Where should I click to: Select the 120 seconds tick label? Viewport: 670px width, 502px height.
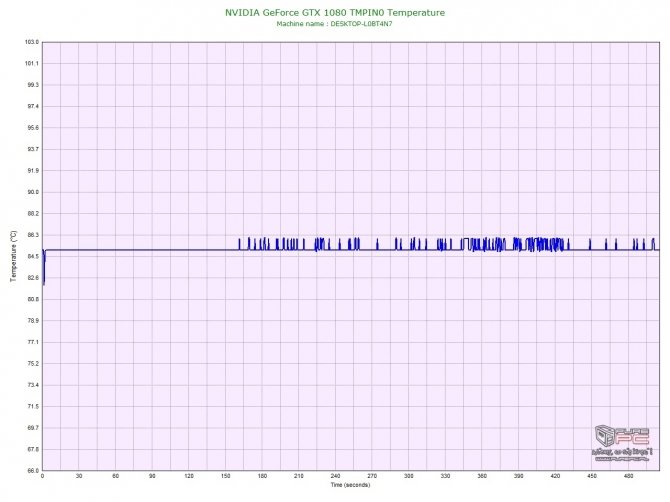[189, 476]
